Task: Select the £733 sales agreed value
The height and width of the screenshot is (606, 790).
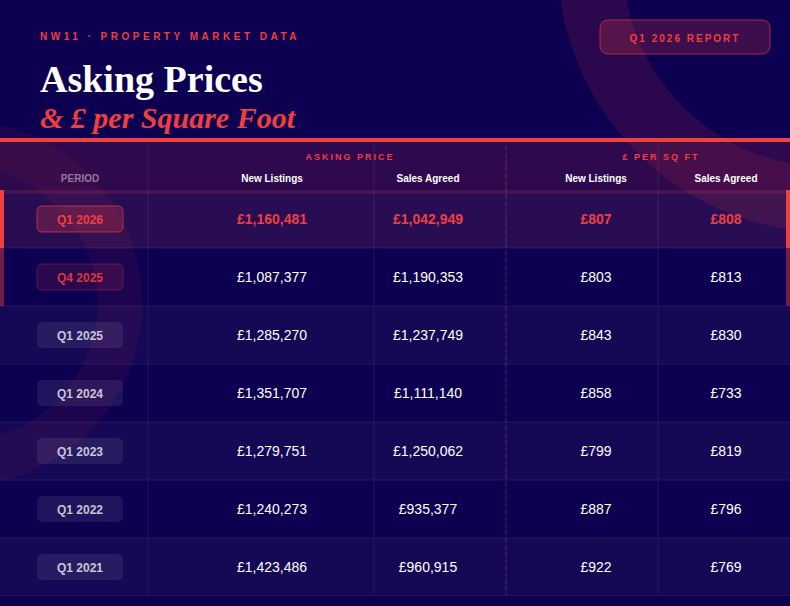Action: [726, 393]
